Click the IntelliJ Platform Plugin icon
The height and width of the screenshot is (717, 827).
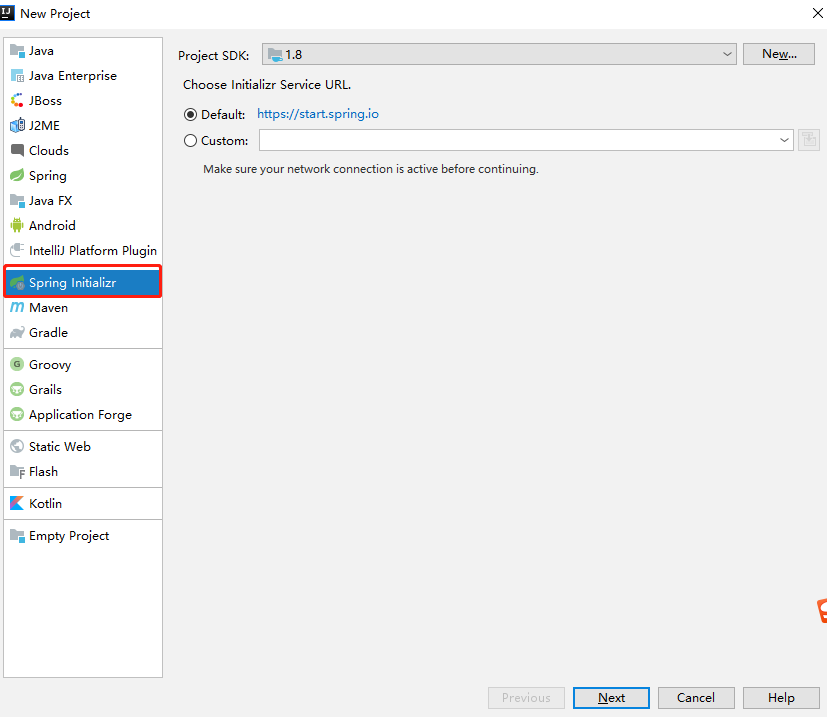tap(17, 250)
